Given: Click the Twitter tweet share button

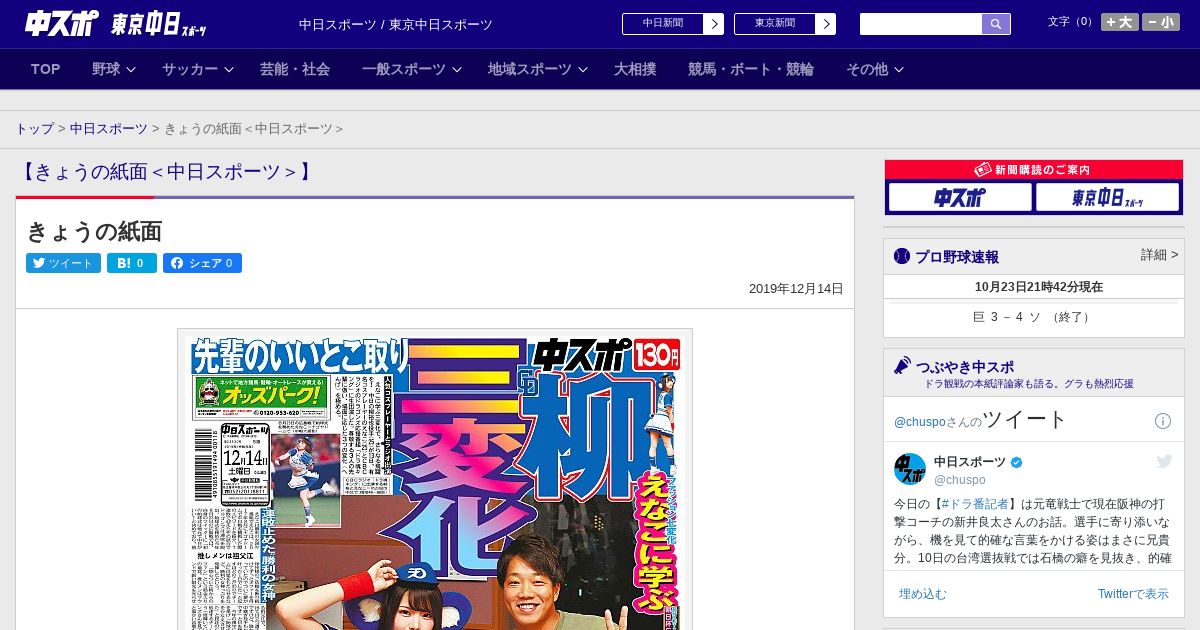Looking at the screenshot, I should point(63,263).
